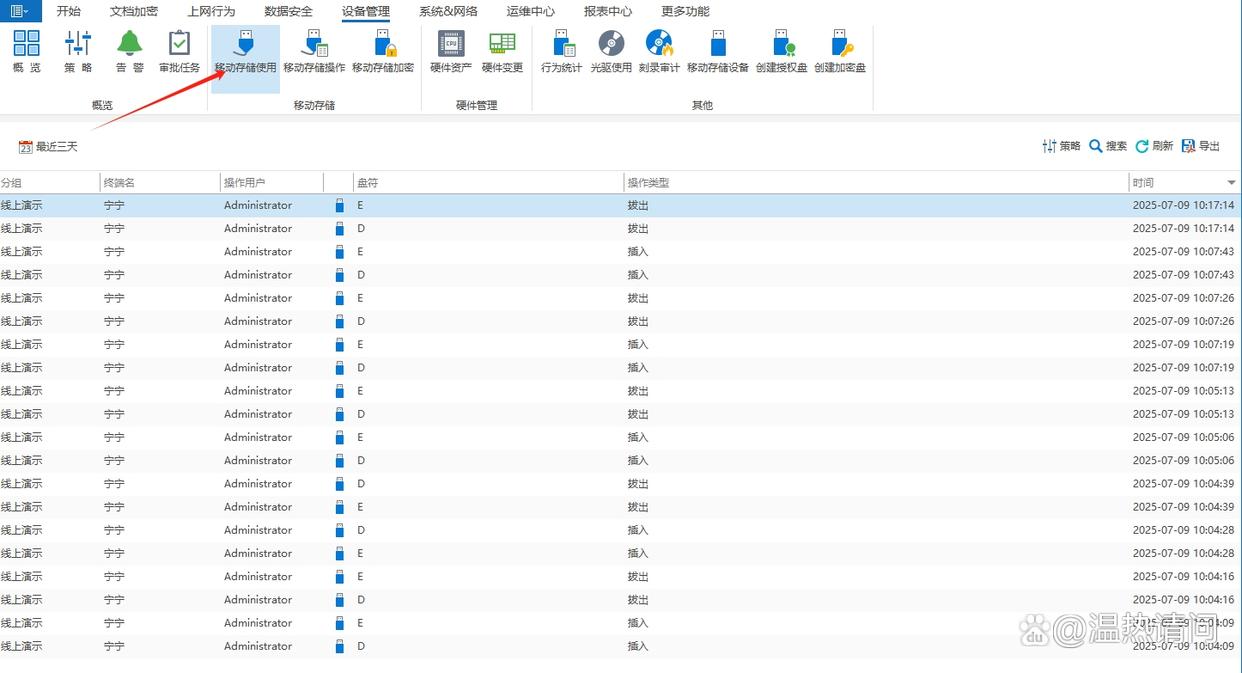Switch to the 报表中心 tab
This screenshot has height=673, width=1242.
(x=608, y=12)
